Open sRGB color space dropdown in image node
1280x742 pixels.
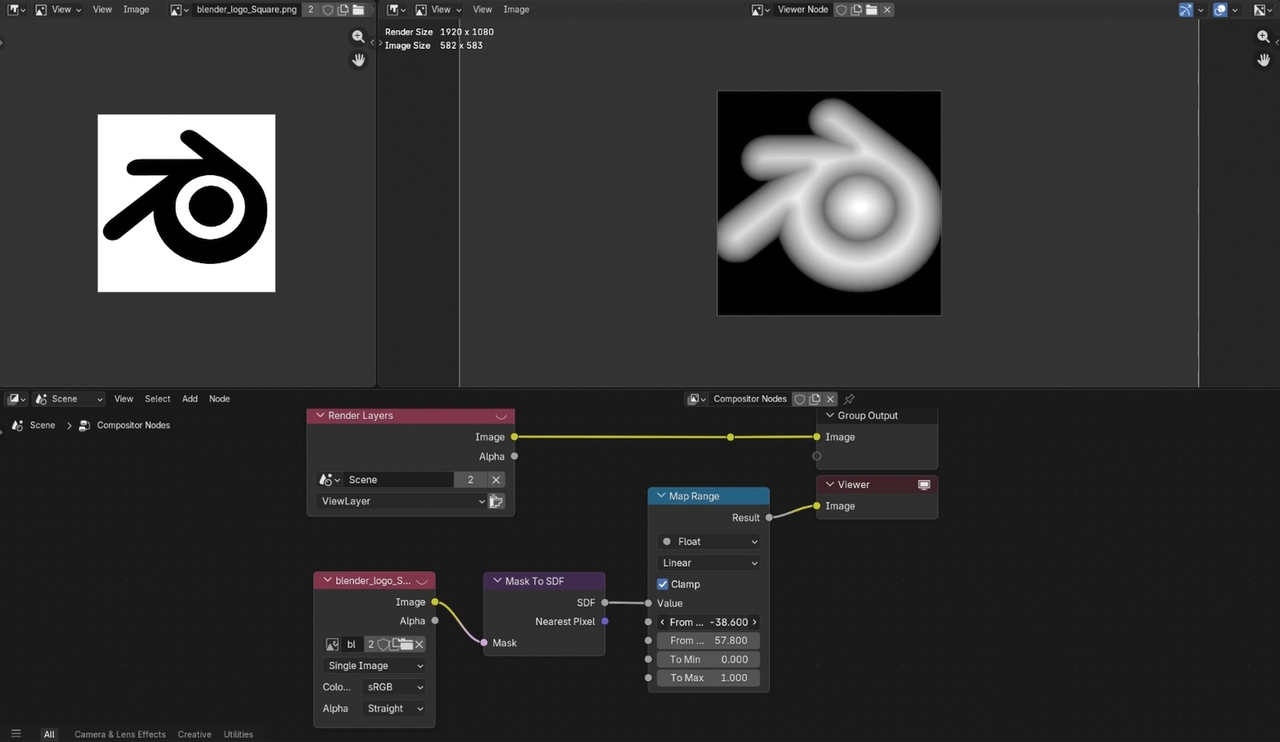[394, 687]
